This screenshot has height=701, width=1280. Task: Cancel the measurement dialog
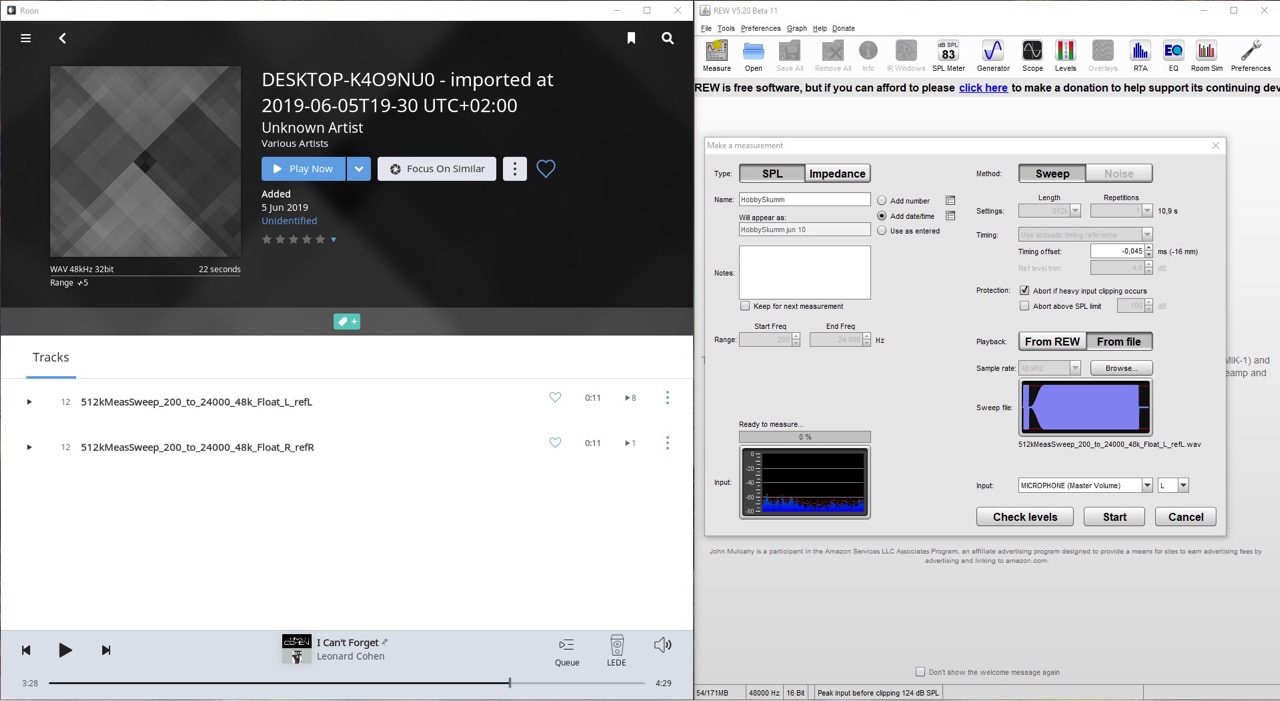click(1186, 517)
